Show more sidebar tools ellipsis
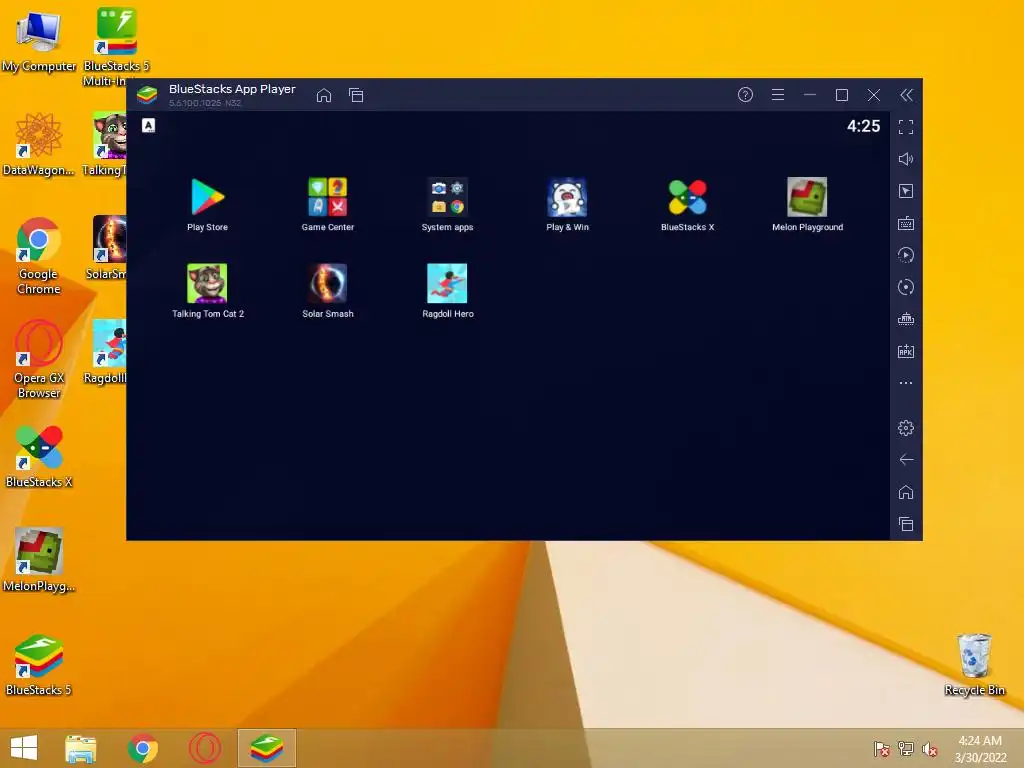 point(906,383)
